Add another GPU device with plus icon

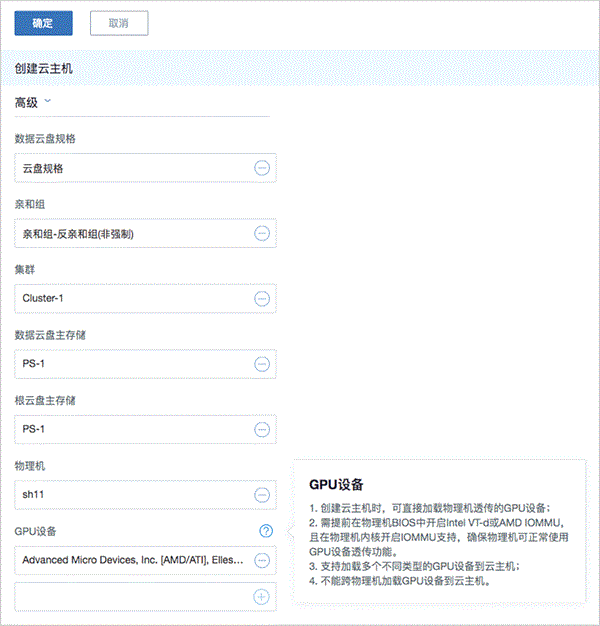262,596
